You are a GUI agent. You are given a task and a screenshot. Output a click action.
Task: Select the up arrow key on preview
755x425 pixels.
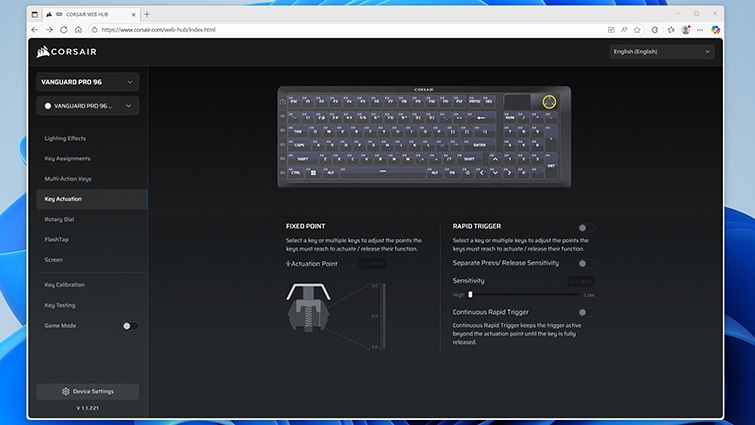pyautogui.click(x=495, y=159)
